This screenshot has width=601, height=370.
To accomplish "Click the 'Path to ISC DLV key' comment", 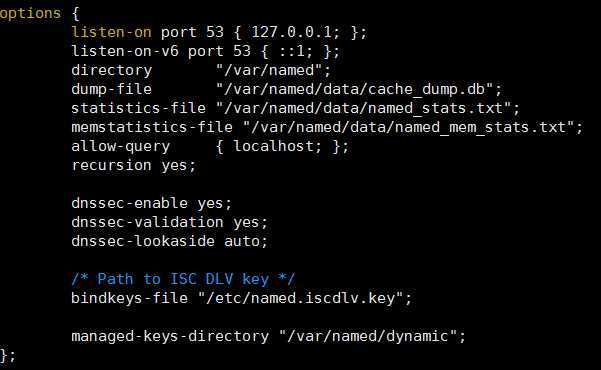I will (x=183, y=279).
